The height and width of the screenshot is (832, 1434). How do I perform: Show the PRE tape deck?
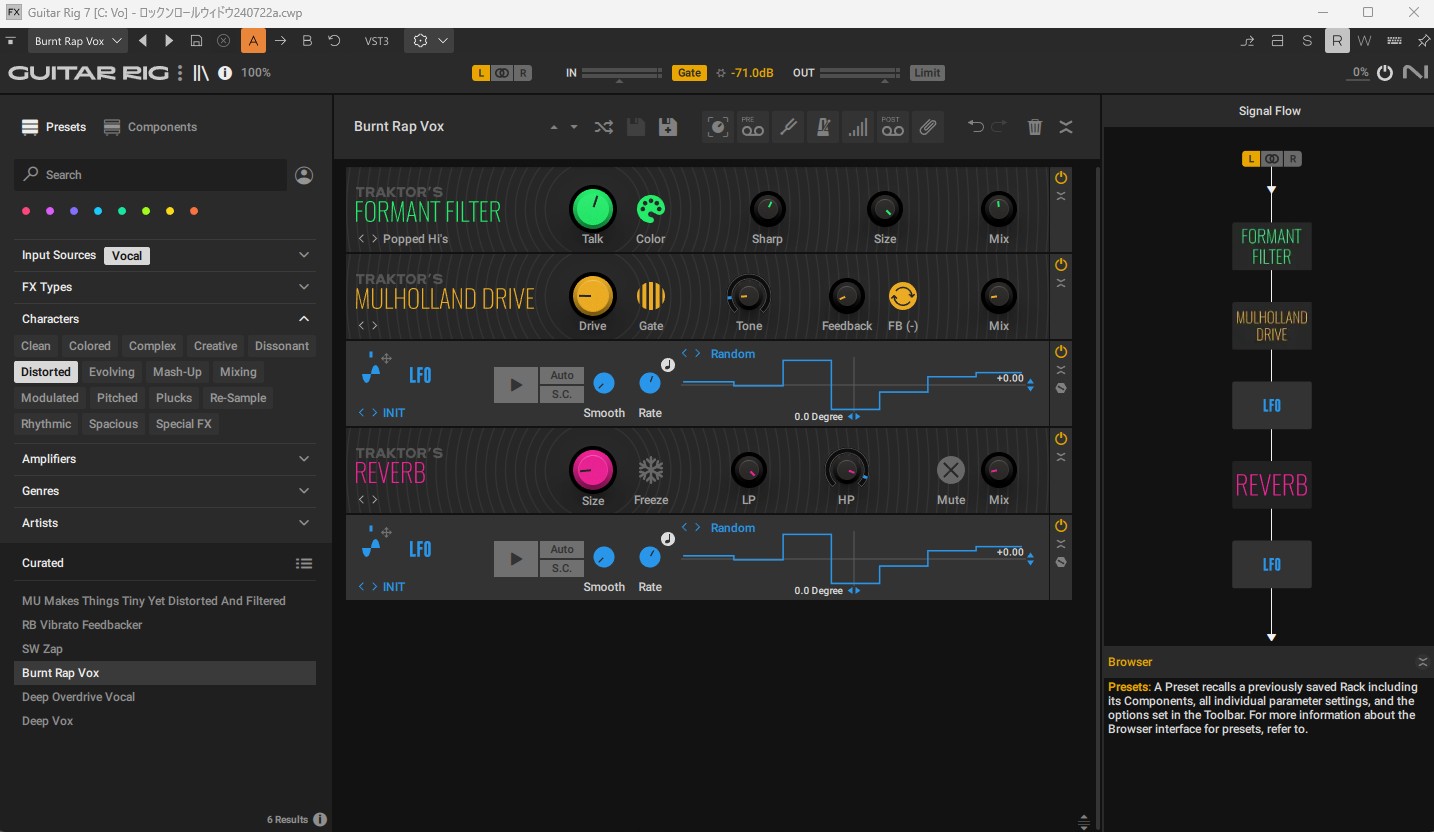753,127
